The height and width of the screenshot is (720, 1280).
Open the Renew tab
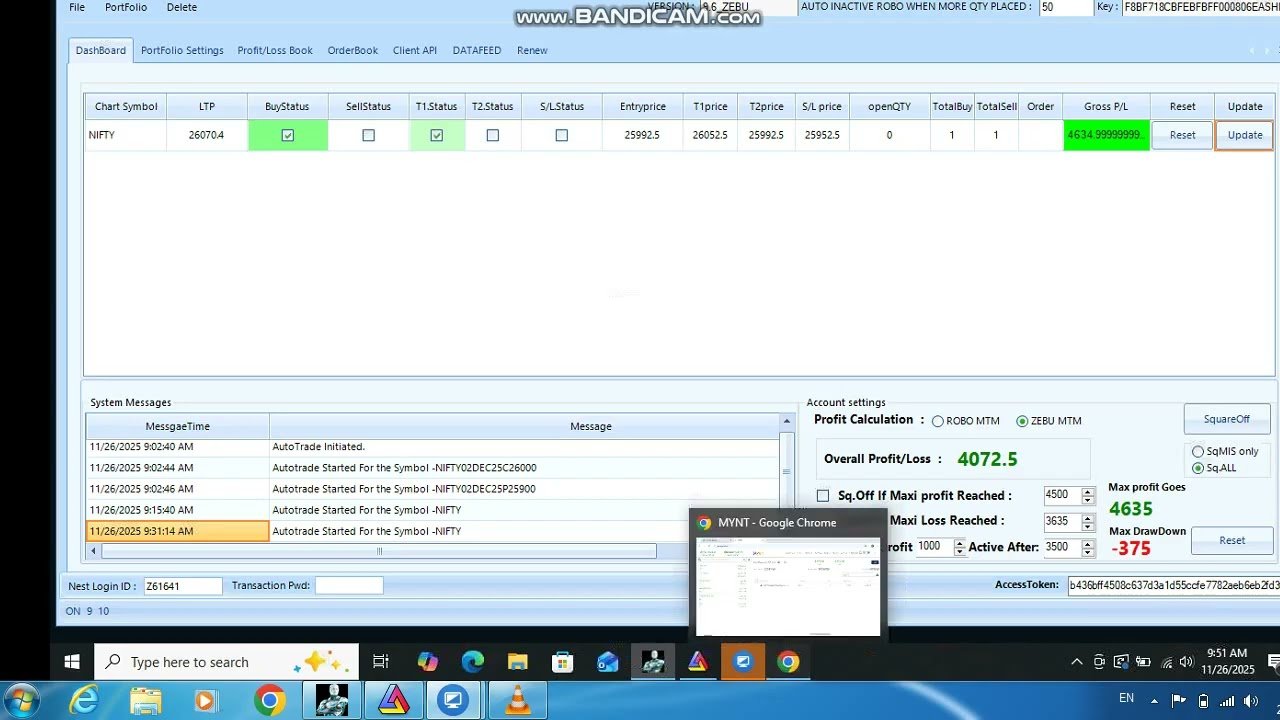click(x=532, y=50)
